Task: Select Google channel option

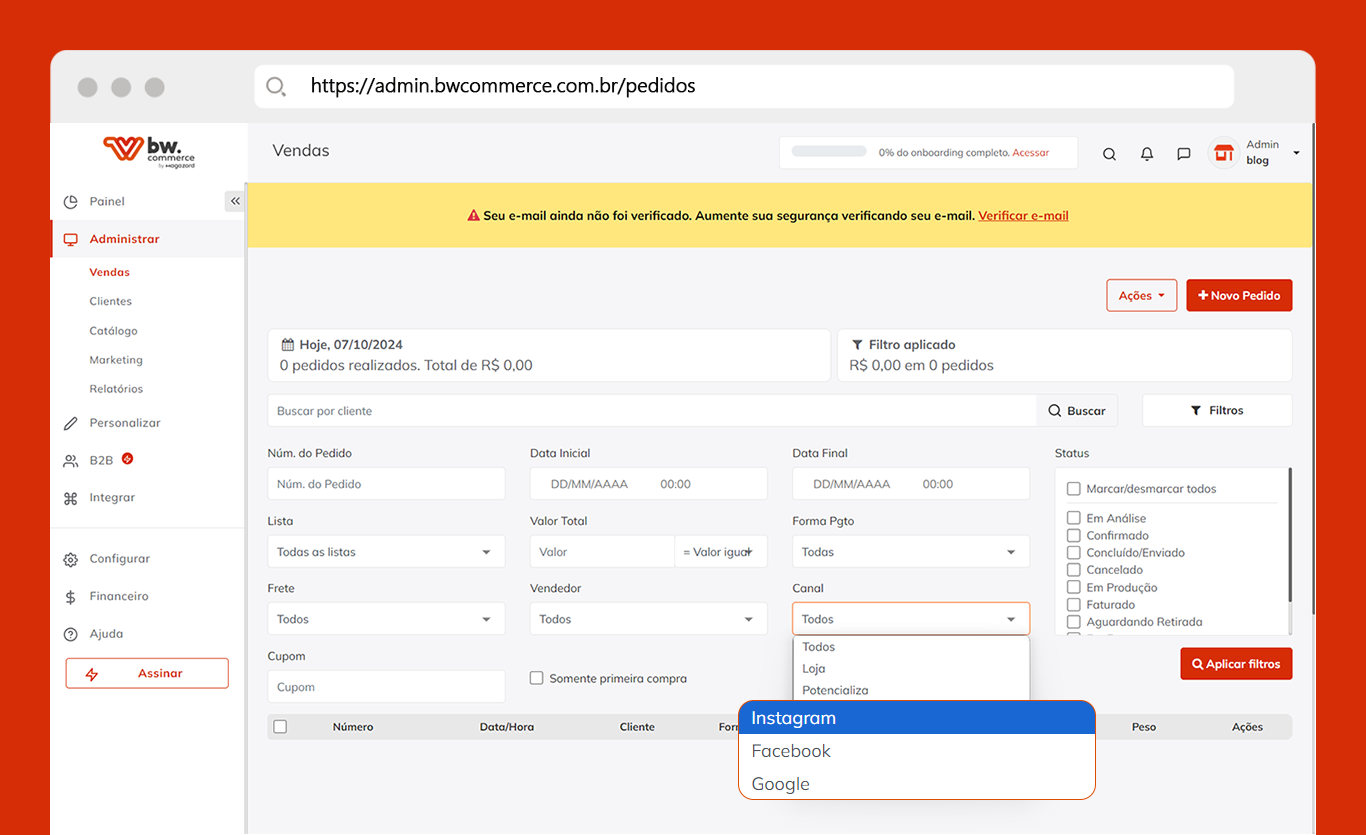Action: click(x=917, y=784)
